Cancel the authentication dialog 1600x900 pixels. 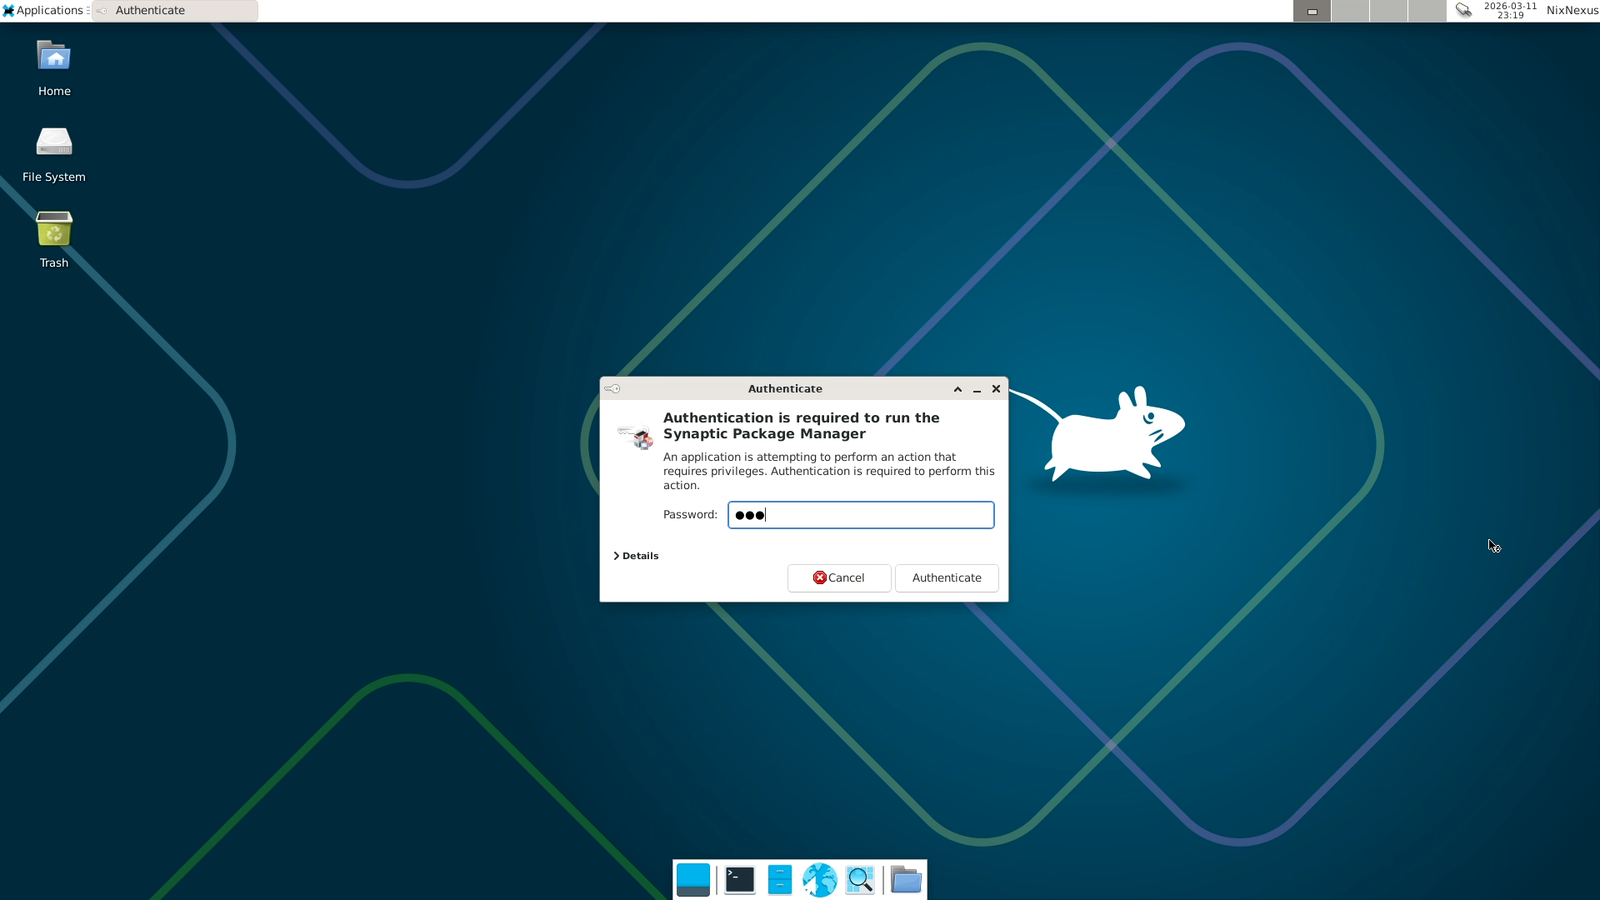(x=839, y=578)
